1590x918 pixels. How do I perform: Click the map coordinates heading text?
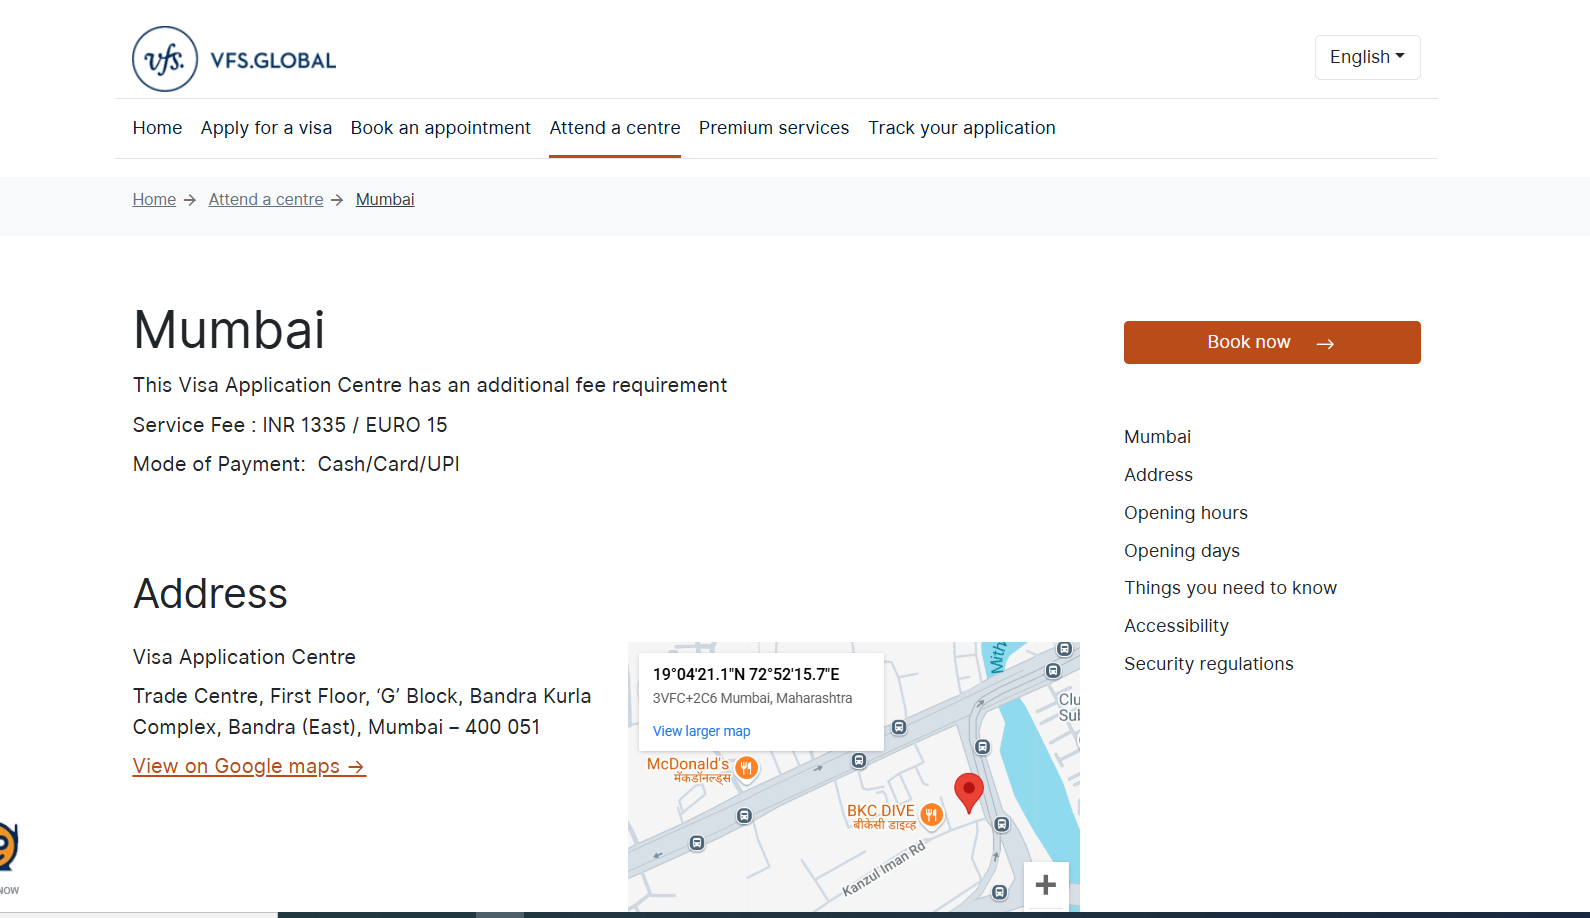746,674
